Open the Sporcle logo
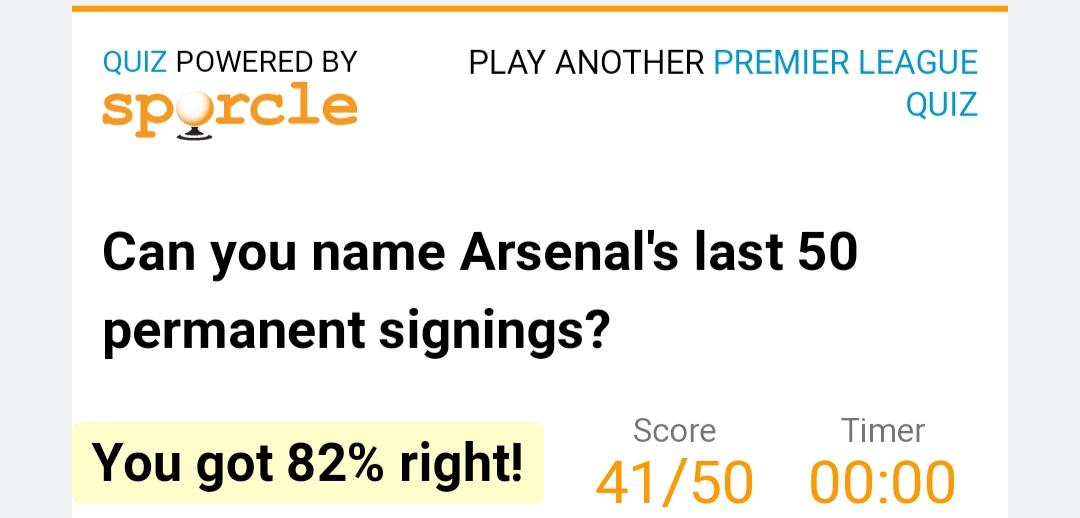 click(230, 111)
